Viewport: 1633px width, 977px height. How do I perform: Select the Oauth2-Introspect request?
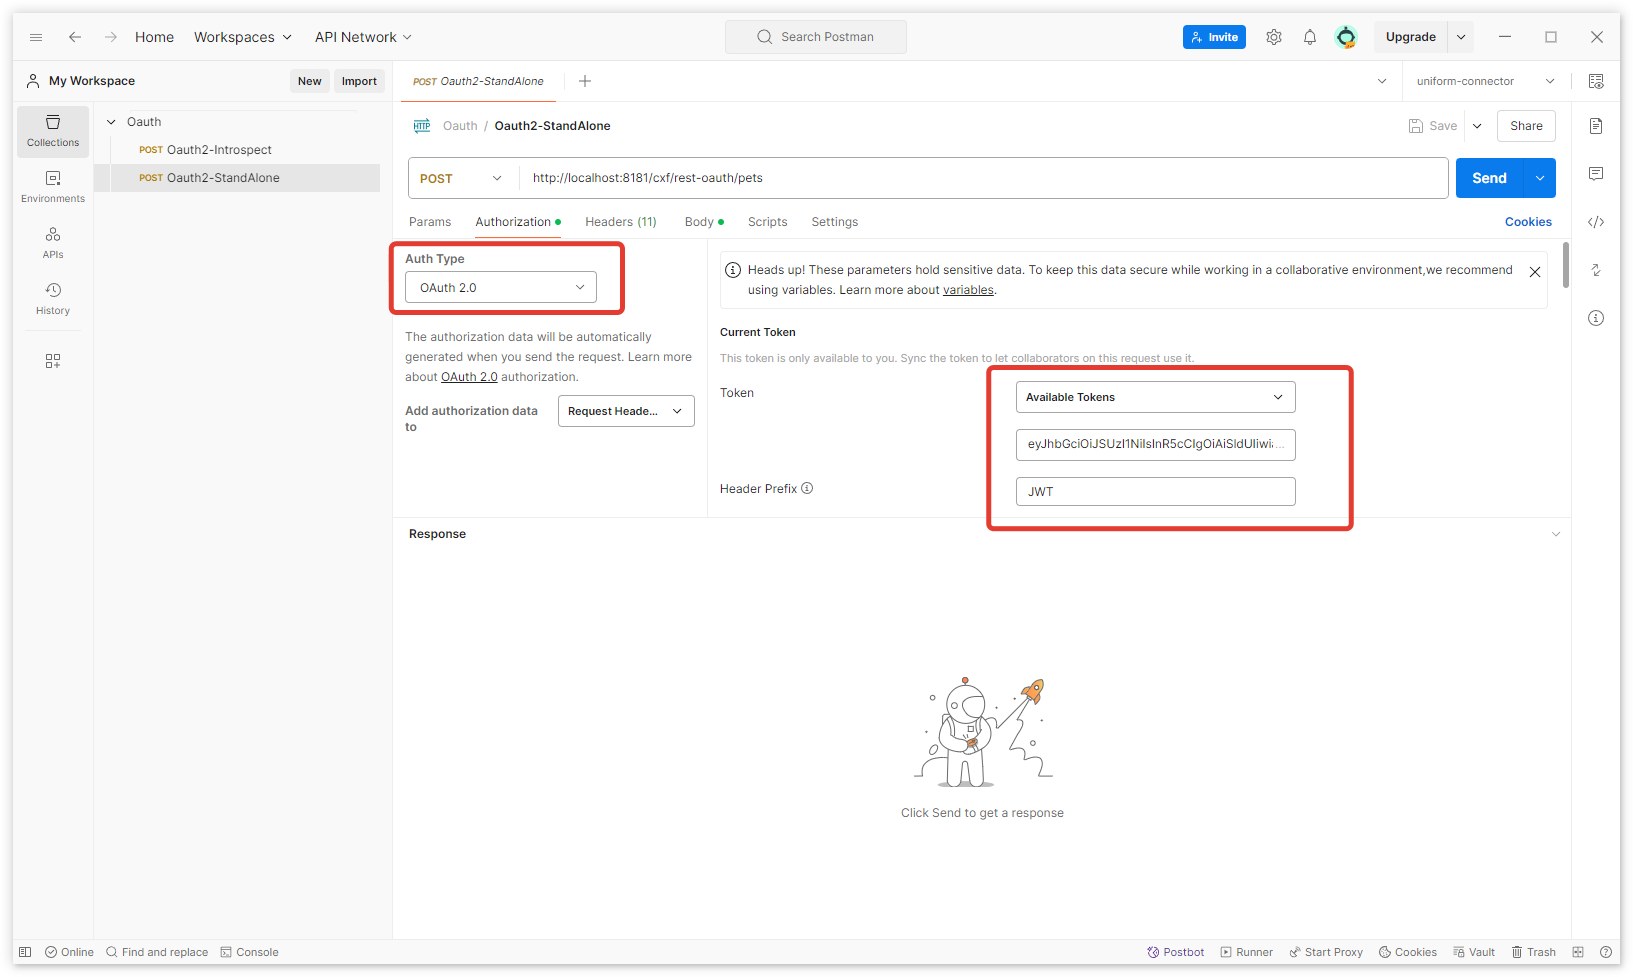coord(219,150)
